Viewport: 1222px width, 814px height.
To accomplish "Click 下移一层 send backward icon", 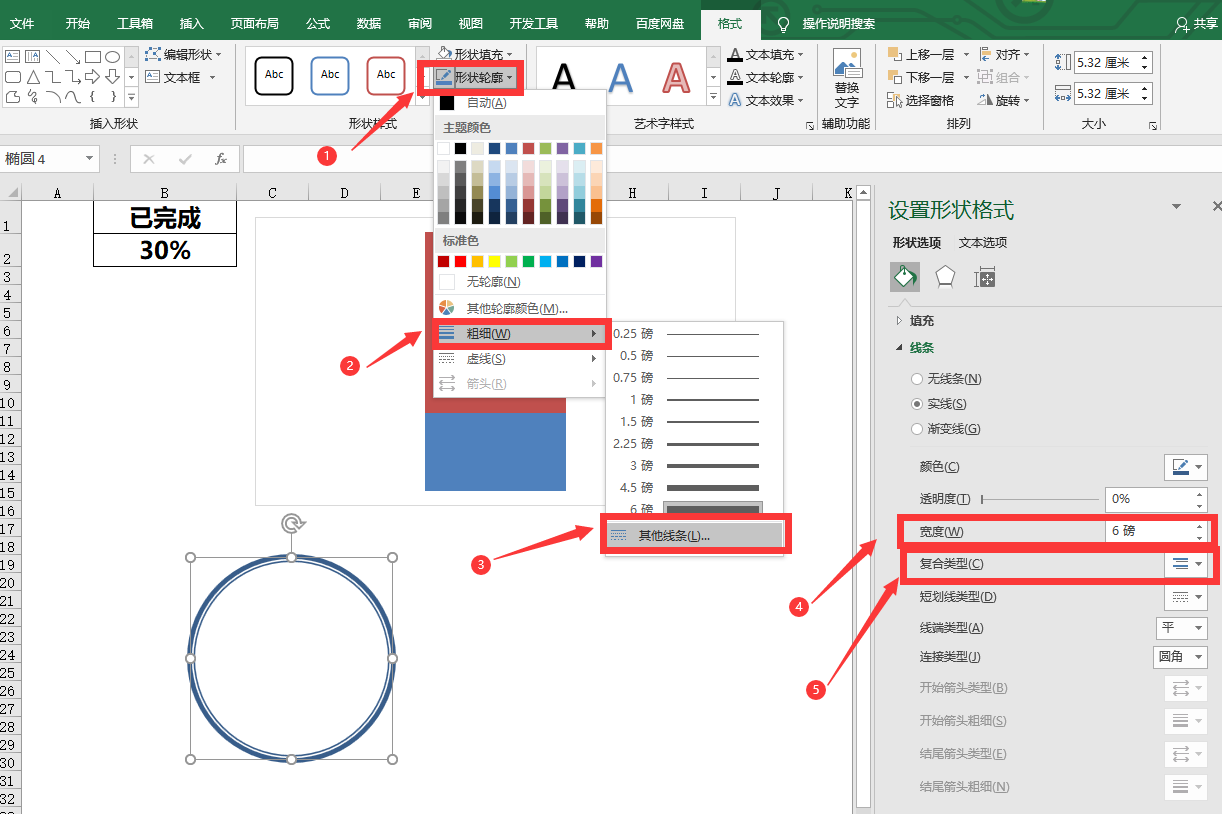I will (x=895, y=77).
